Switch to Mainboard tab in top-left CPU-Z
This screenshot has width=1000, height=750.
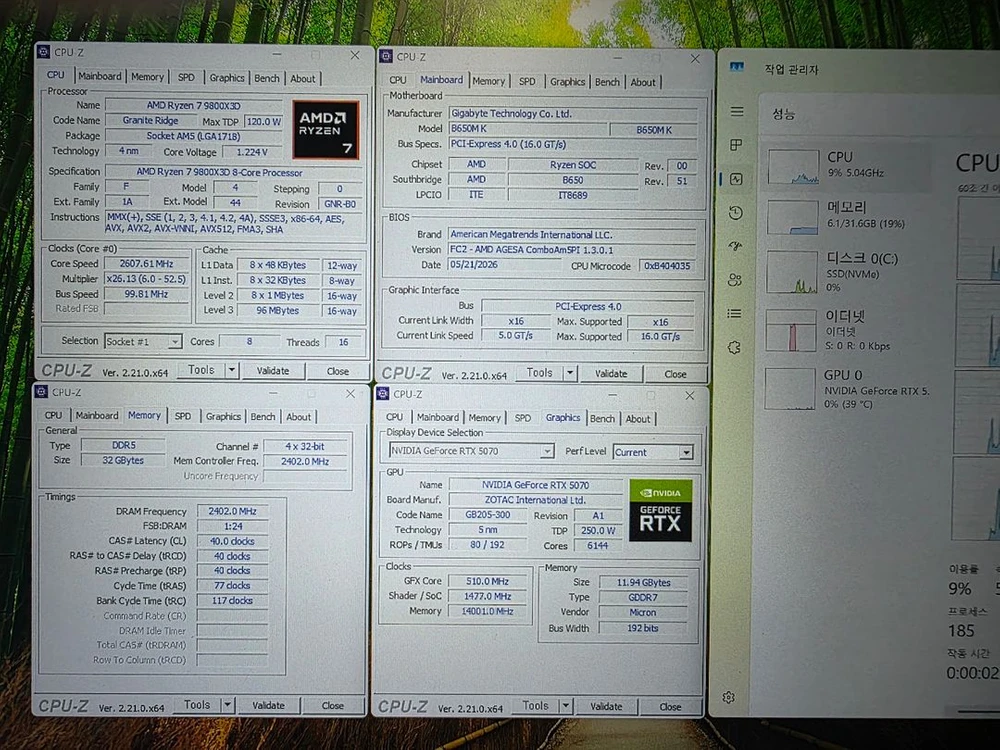coord(99,76)
